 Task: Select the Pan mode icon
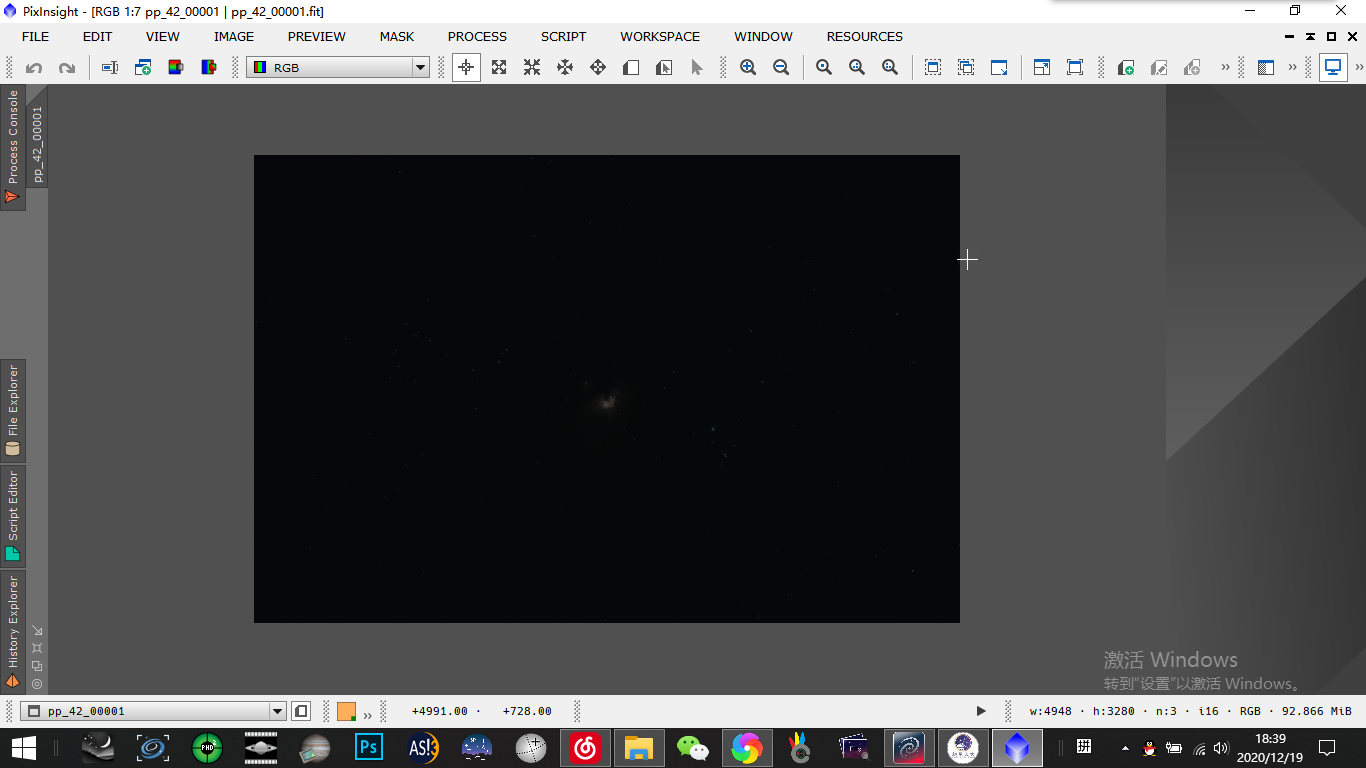(565, 68)
